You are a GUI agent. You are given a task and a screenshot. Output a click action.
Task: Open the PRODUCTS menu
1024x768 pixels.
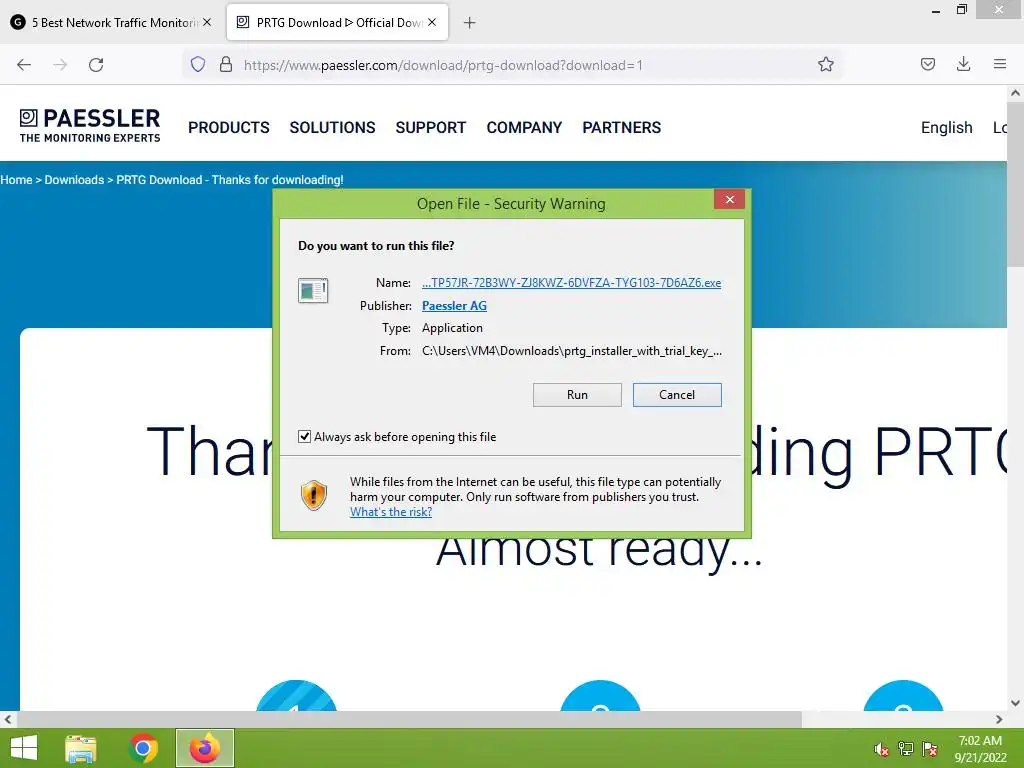(x=229, y=127)
